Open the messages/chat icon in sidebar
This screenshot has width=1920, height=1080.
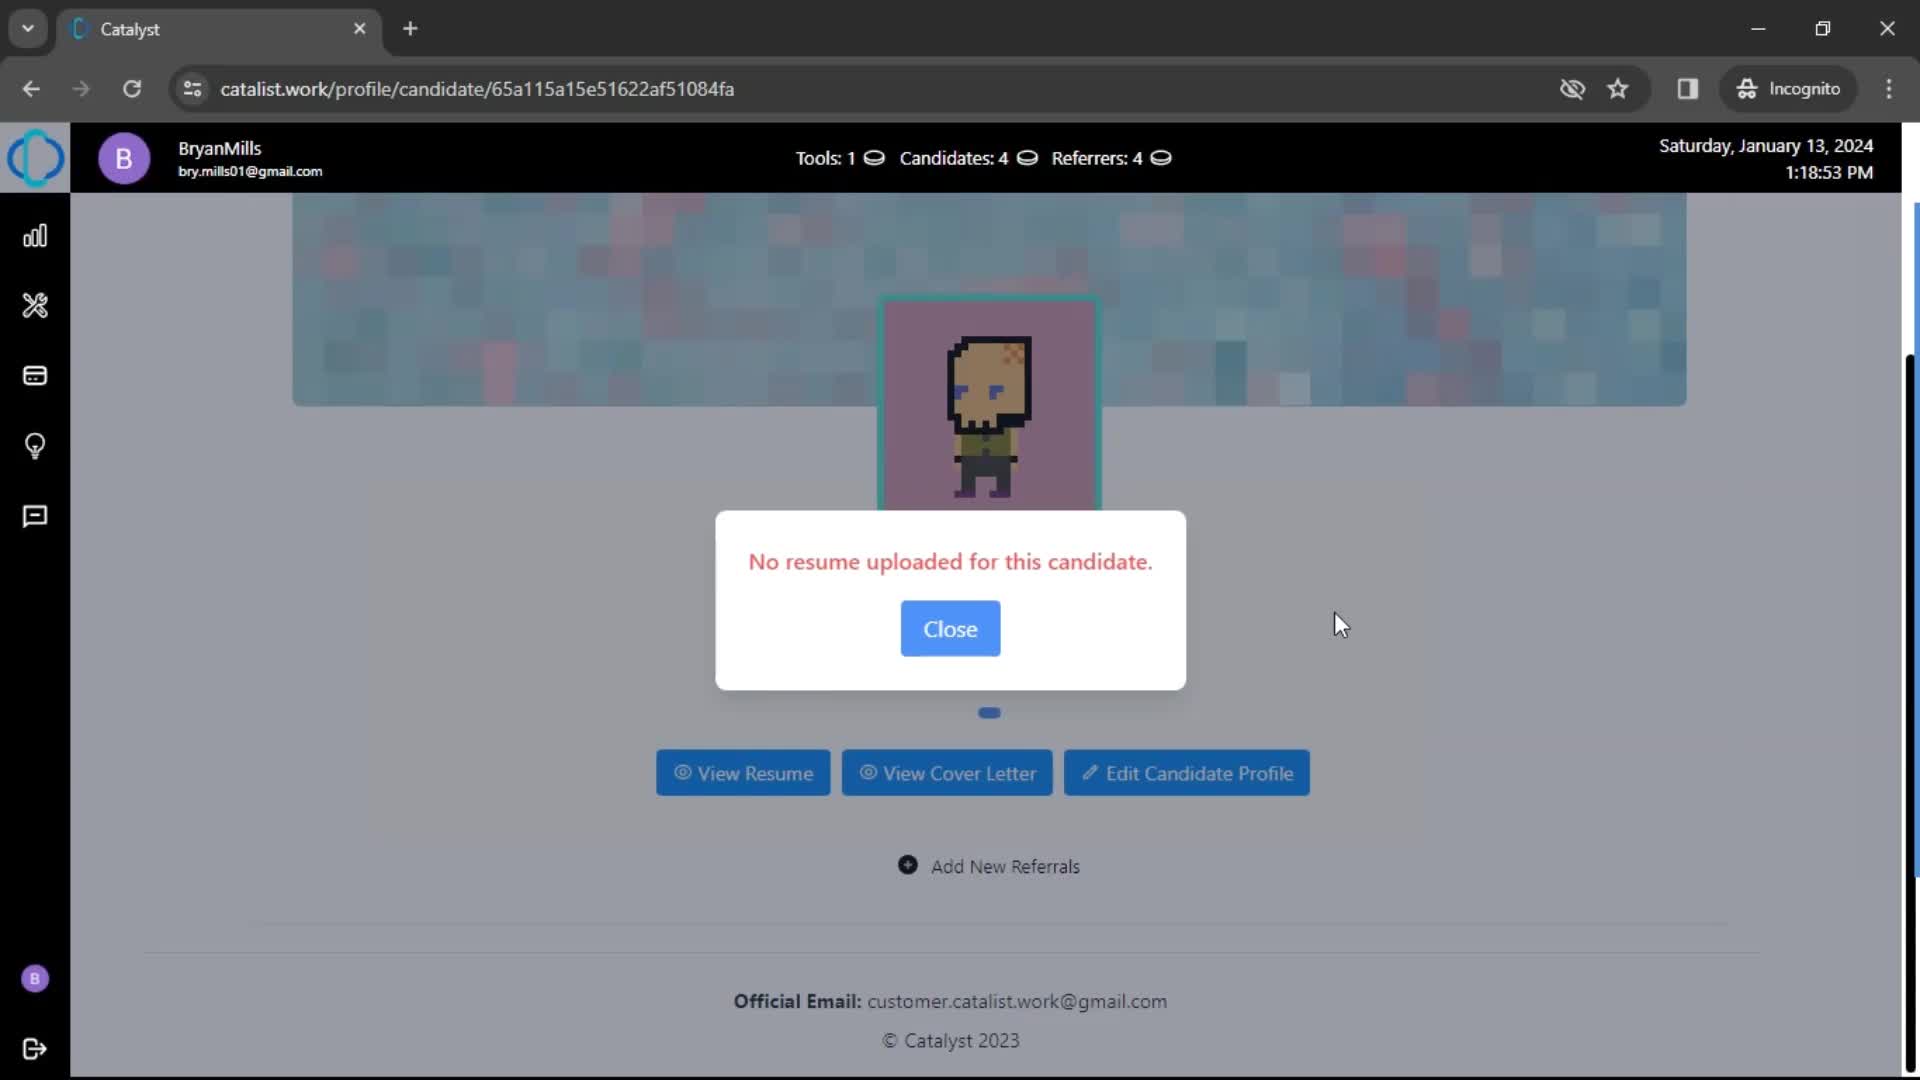34,517
